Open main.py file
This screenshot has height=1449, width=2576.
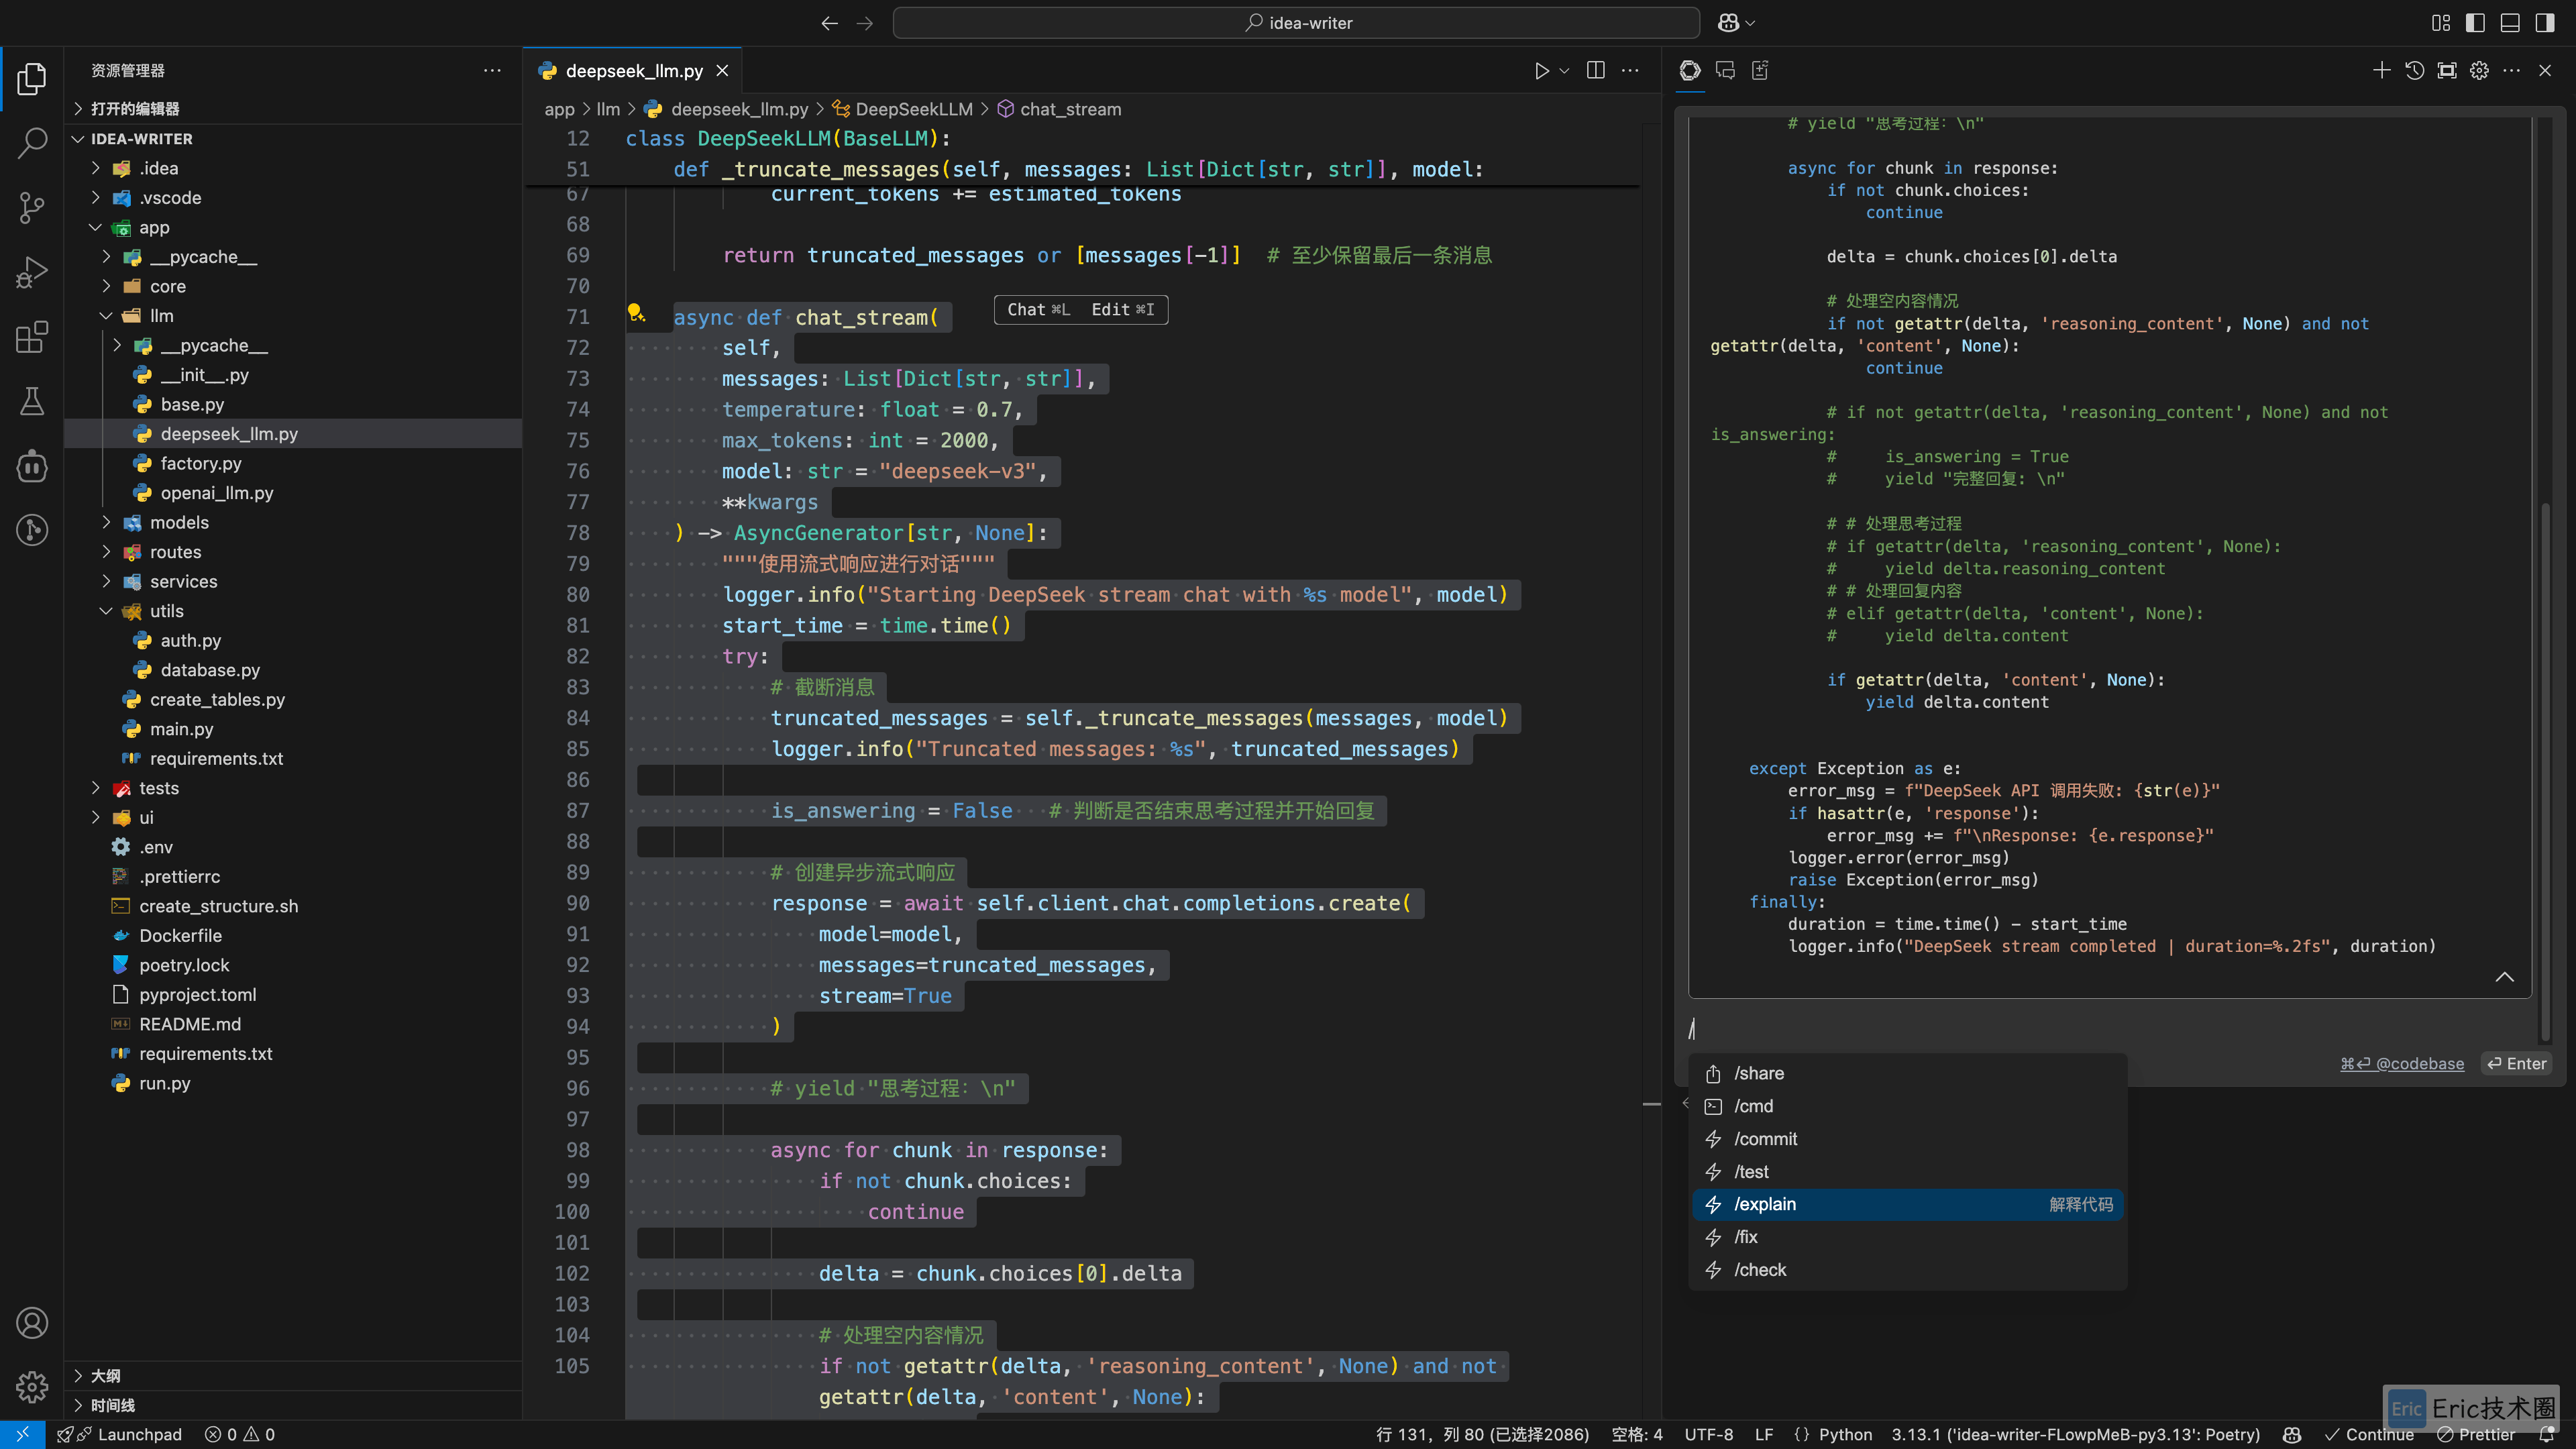(x=293, y=729)
